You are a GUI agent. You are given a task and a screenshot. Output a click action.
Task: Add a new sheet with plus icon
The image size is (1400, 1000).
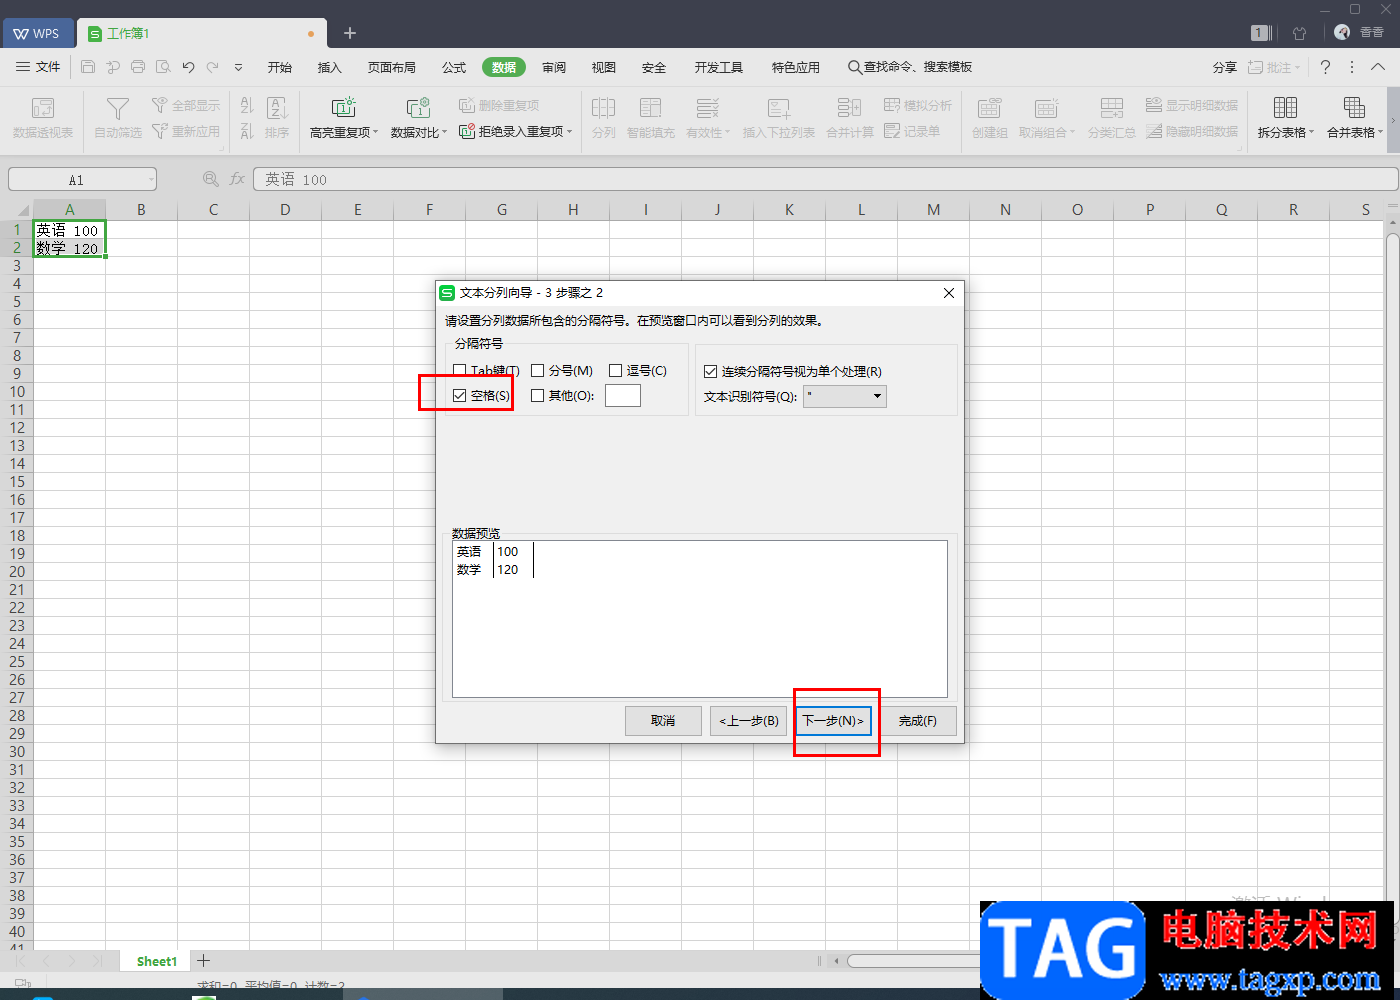[203, 961]
